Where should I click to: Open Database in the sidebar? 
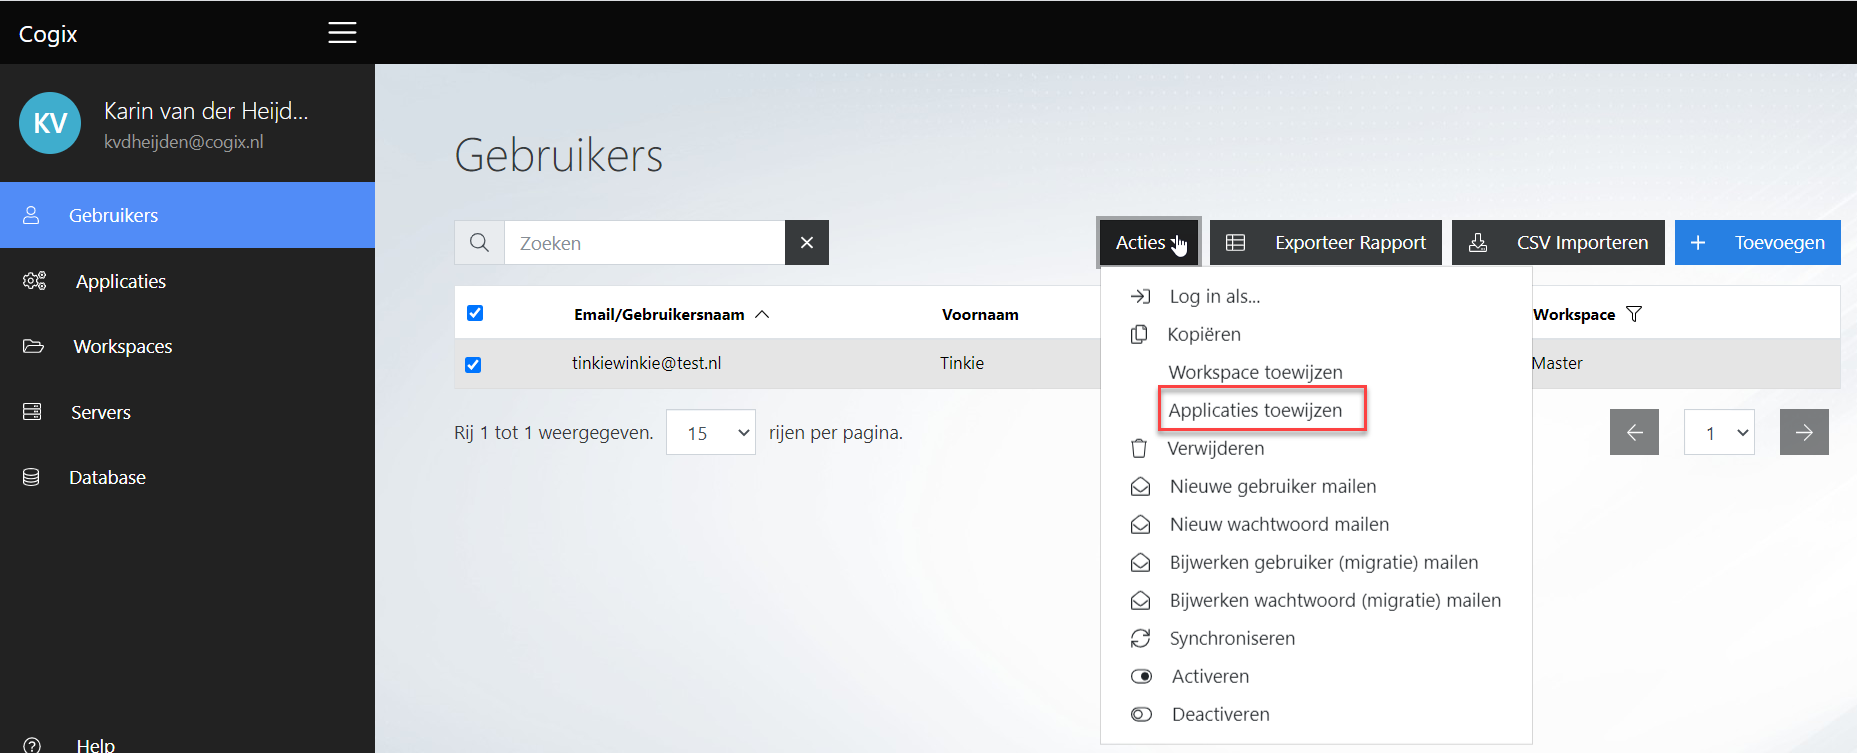107,478
